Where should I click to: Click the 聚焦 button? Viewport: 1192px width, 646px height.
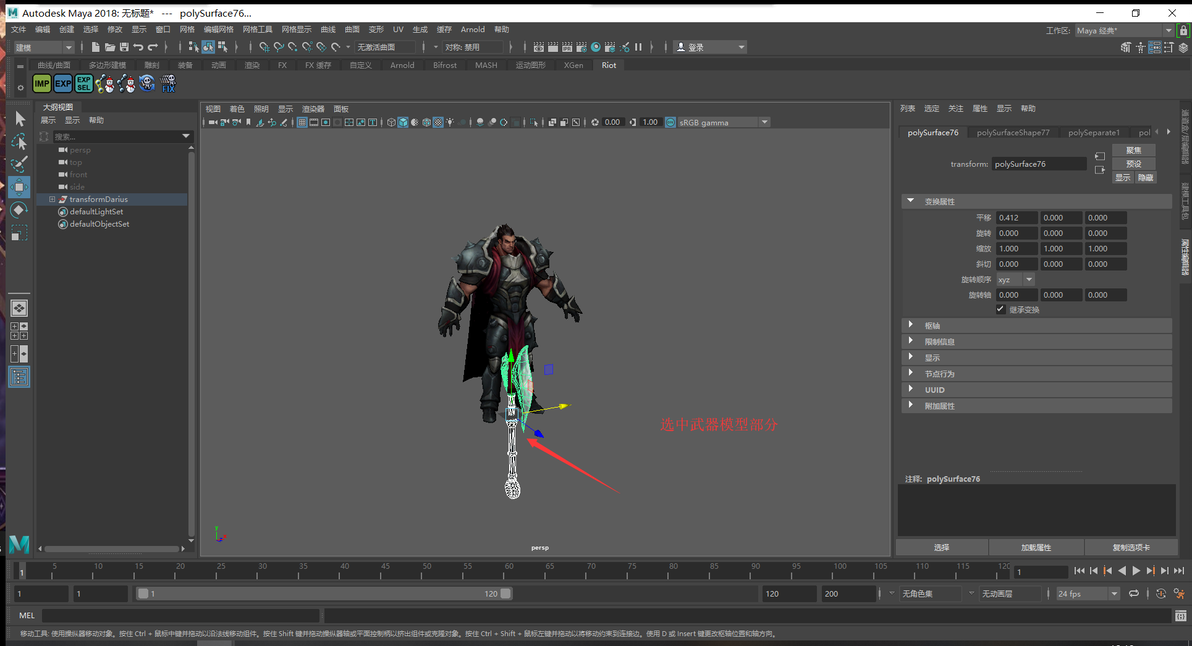tap(1133, 151)
